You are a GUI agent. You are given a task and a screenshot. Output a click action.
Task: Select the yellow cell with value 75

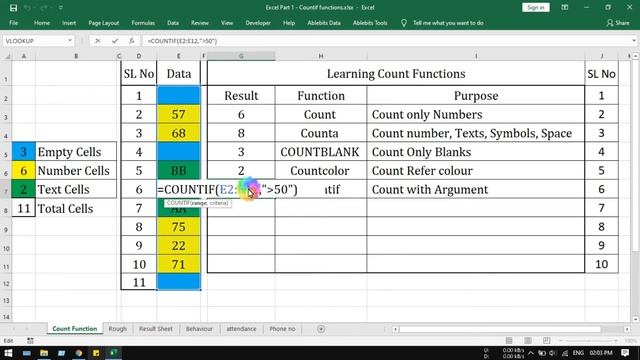point(179,227)
